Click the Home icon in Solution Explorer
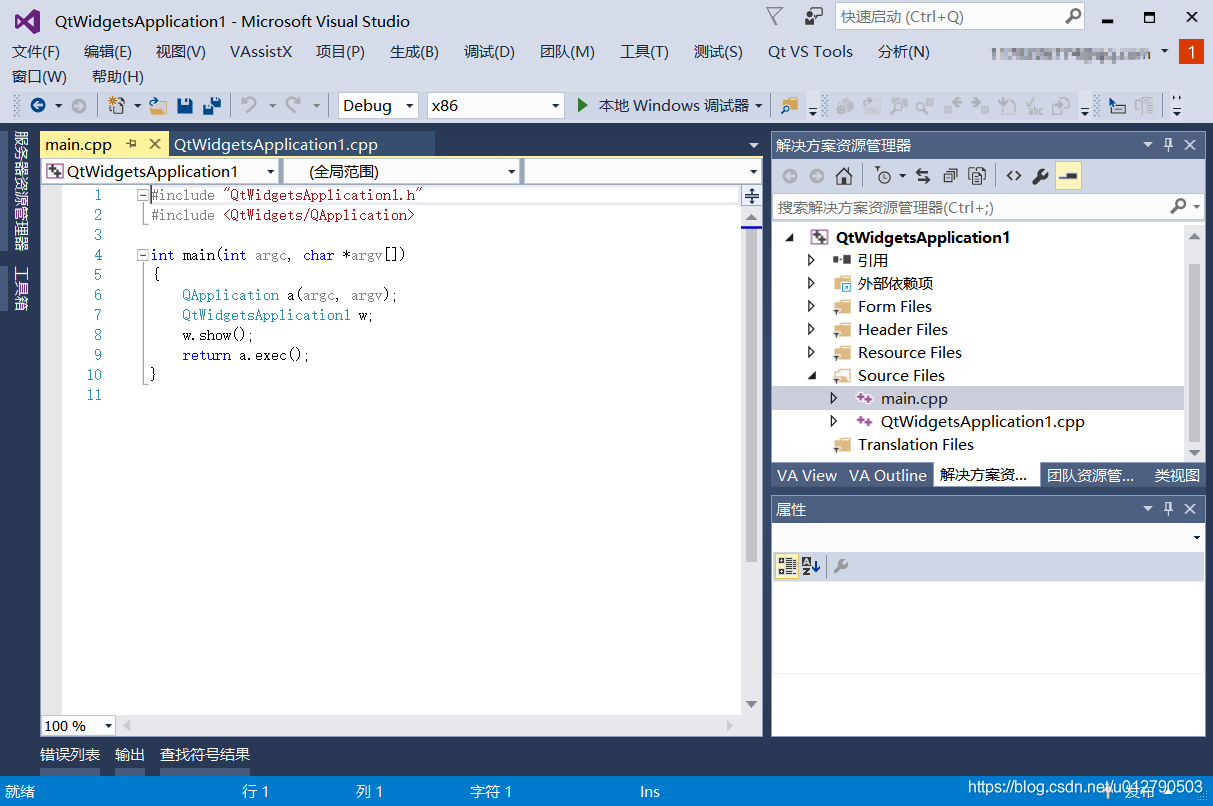1213x806 pixels. click(844, 176)
